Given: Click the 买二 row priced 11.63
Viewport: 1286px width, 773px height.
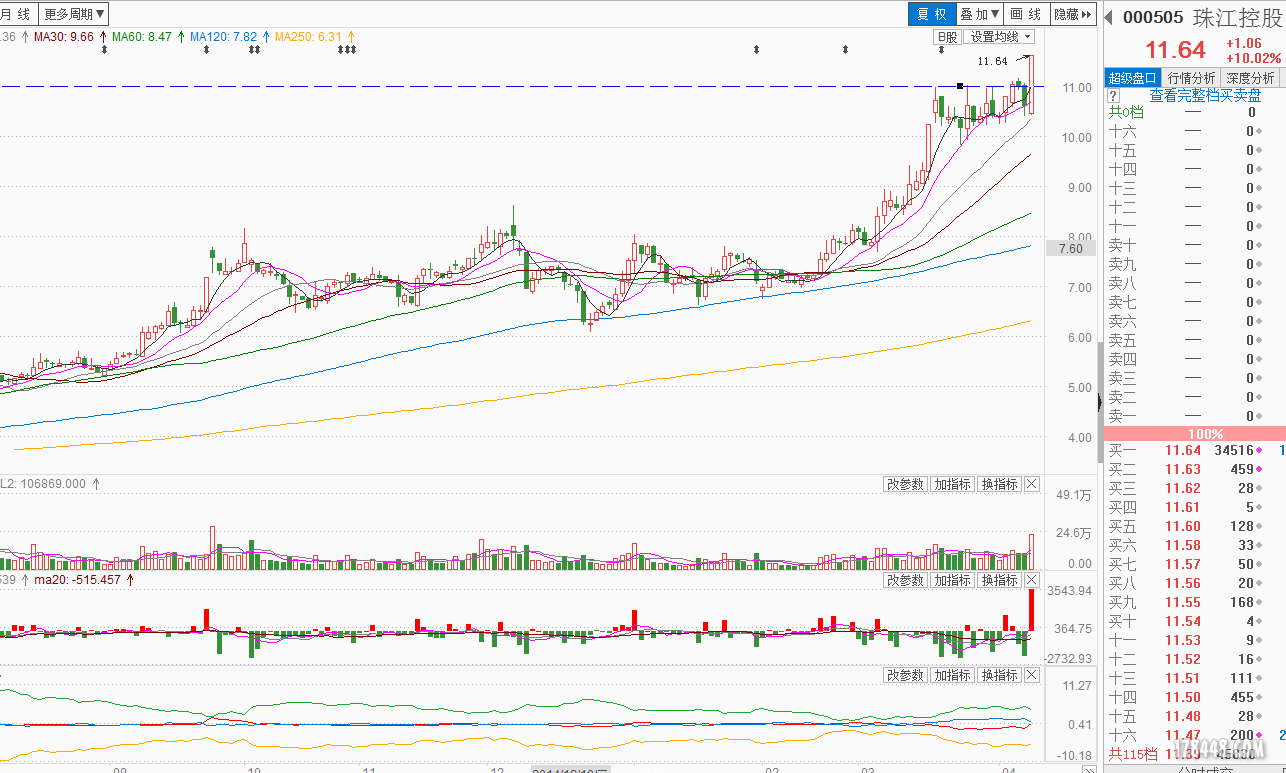Looking at the screenshot, I should pos(1194,469).
